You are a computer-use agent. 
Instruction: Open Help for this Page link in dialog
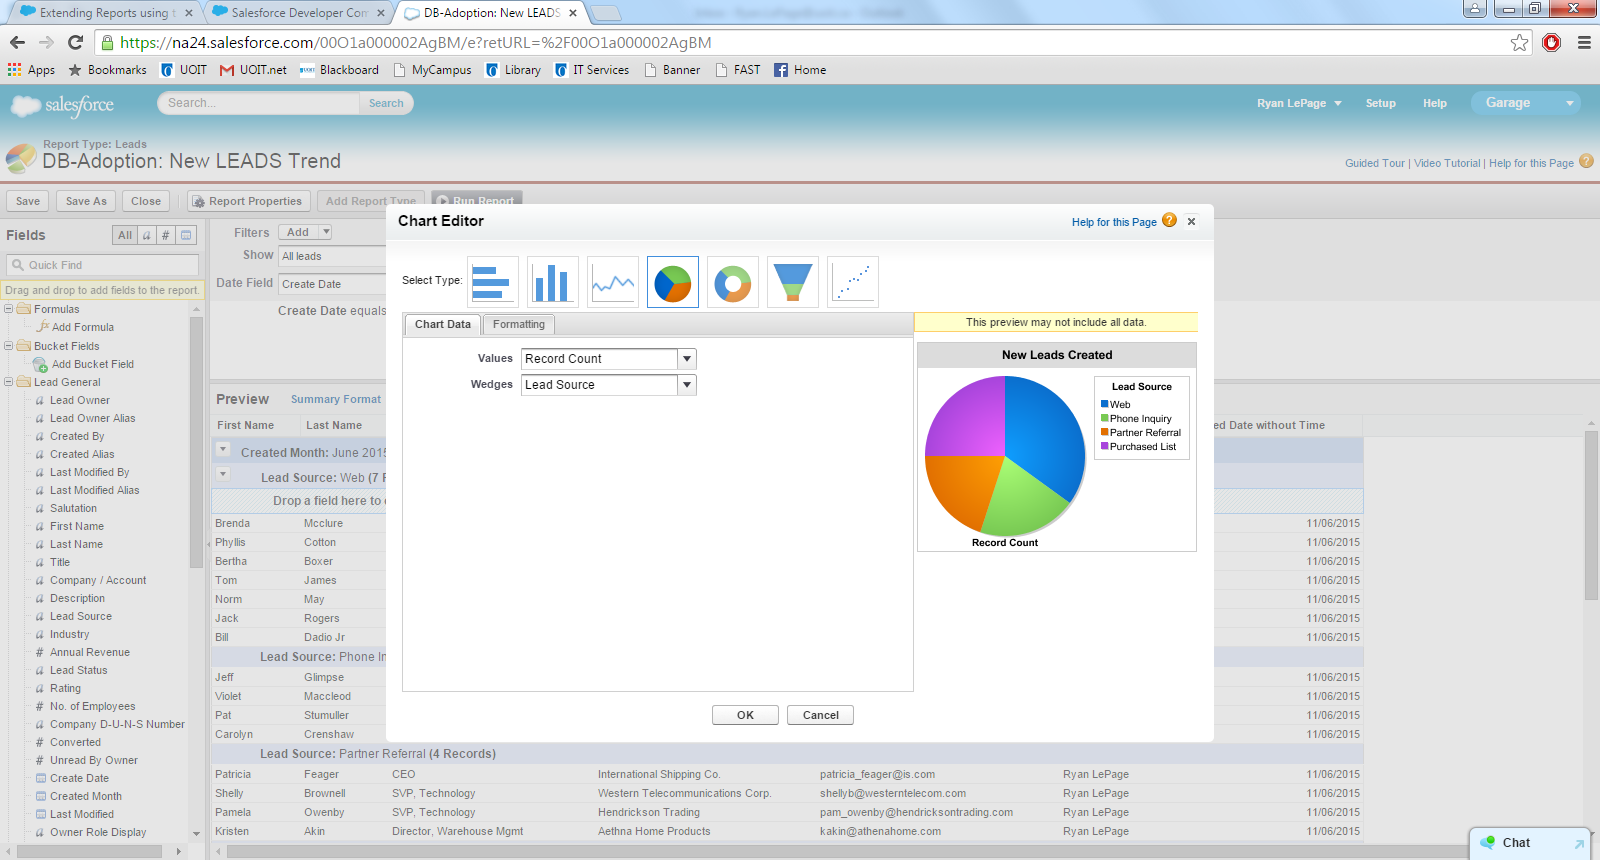[x=1114, y=222]
